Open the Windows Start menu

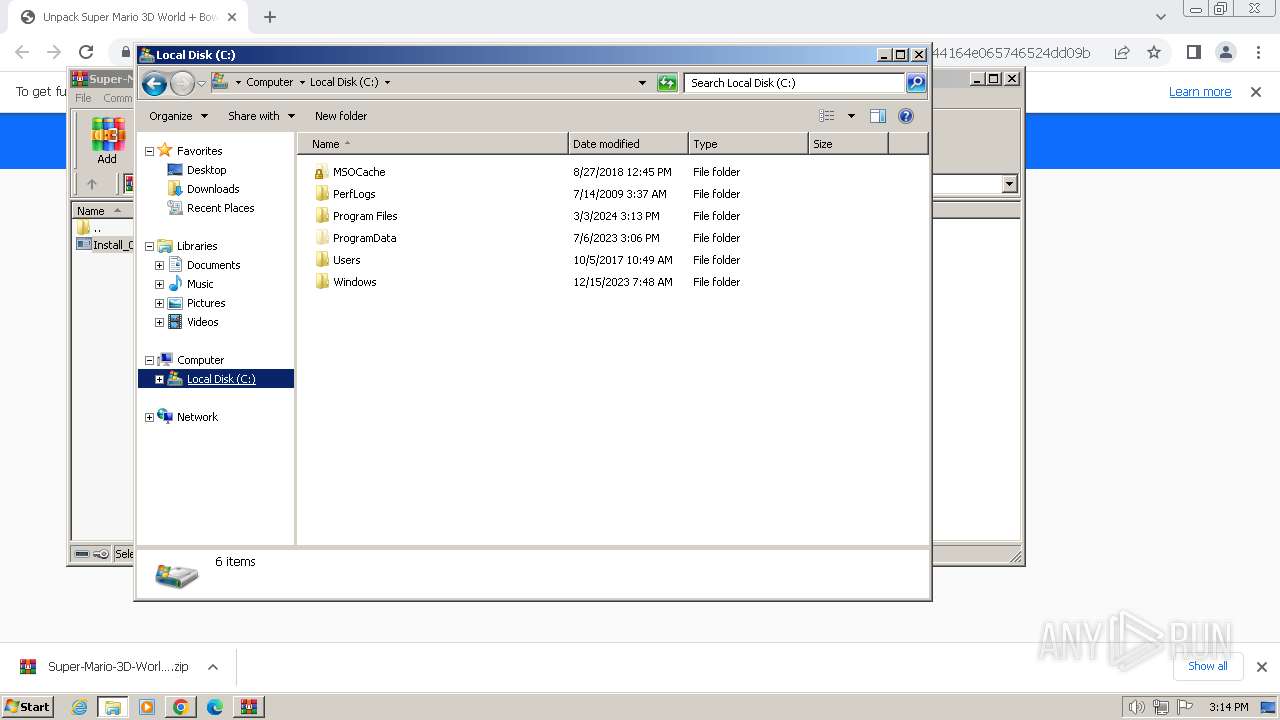click(28, 706)
